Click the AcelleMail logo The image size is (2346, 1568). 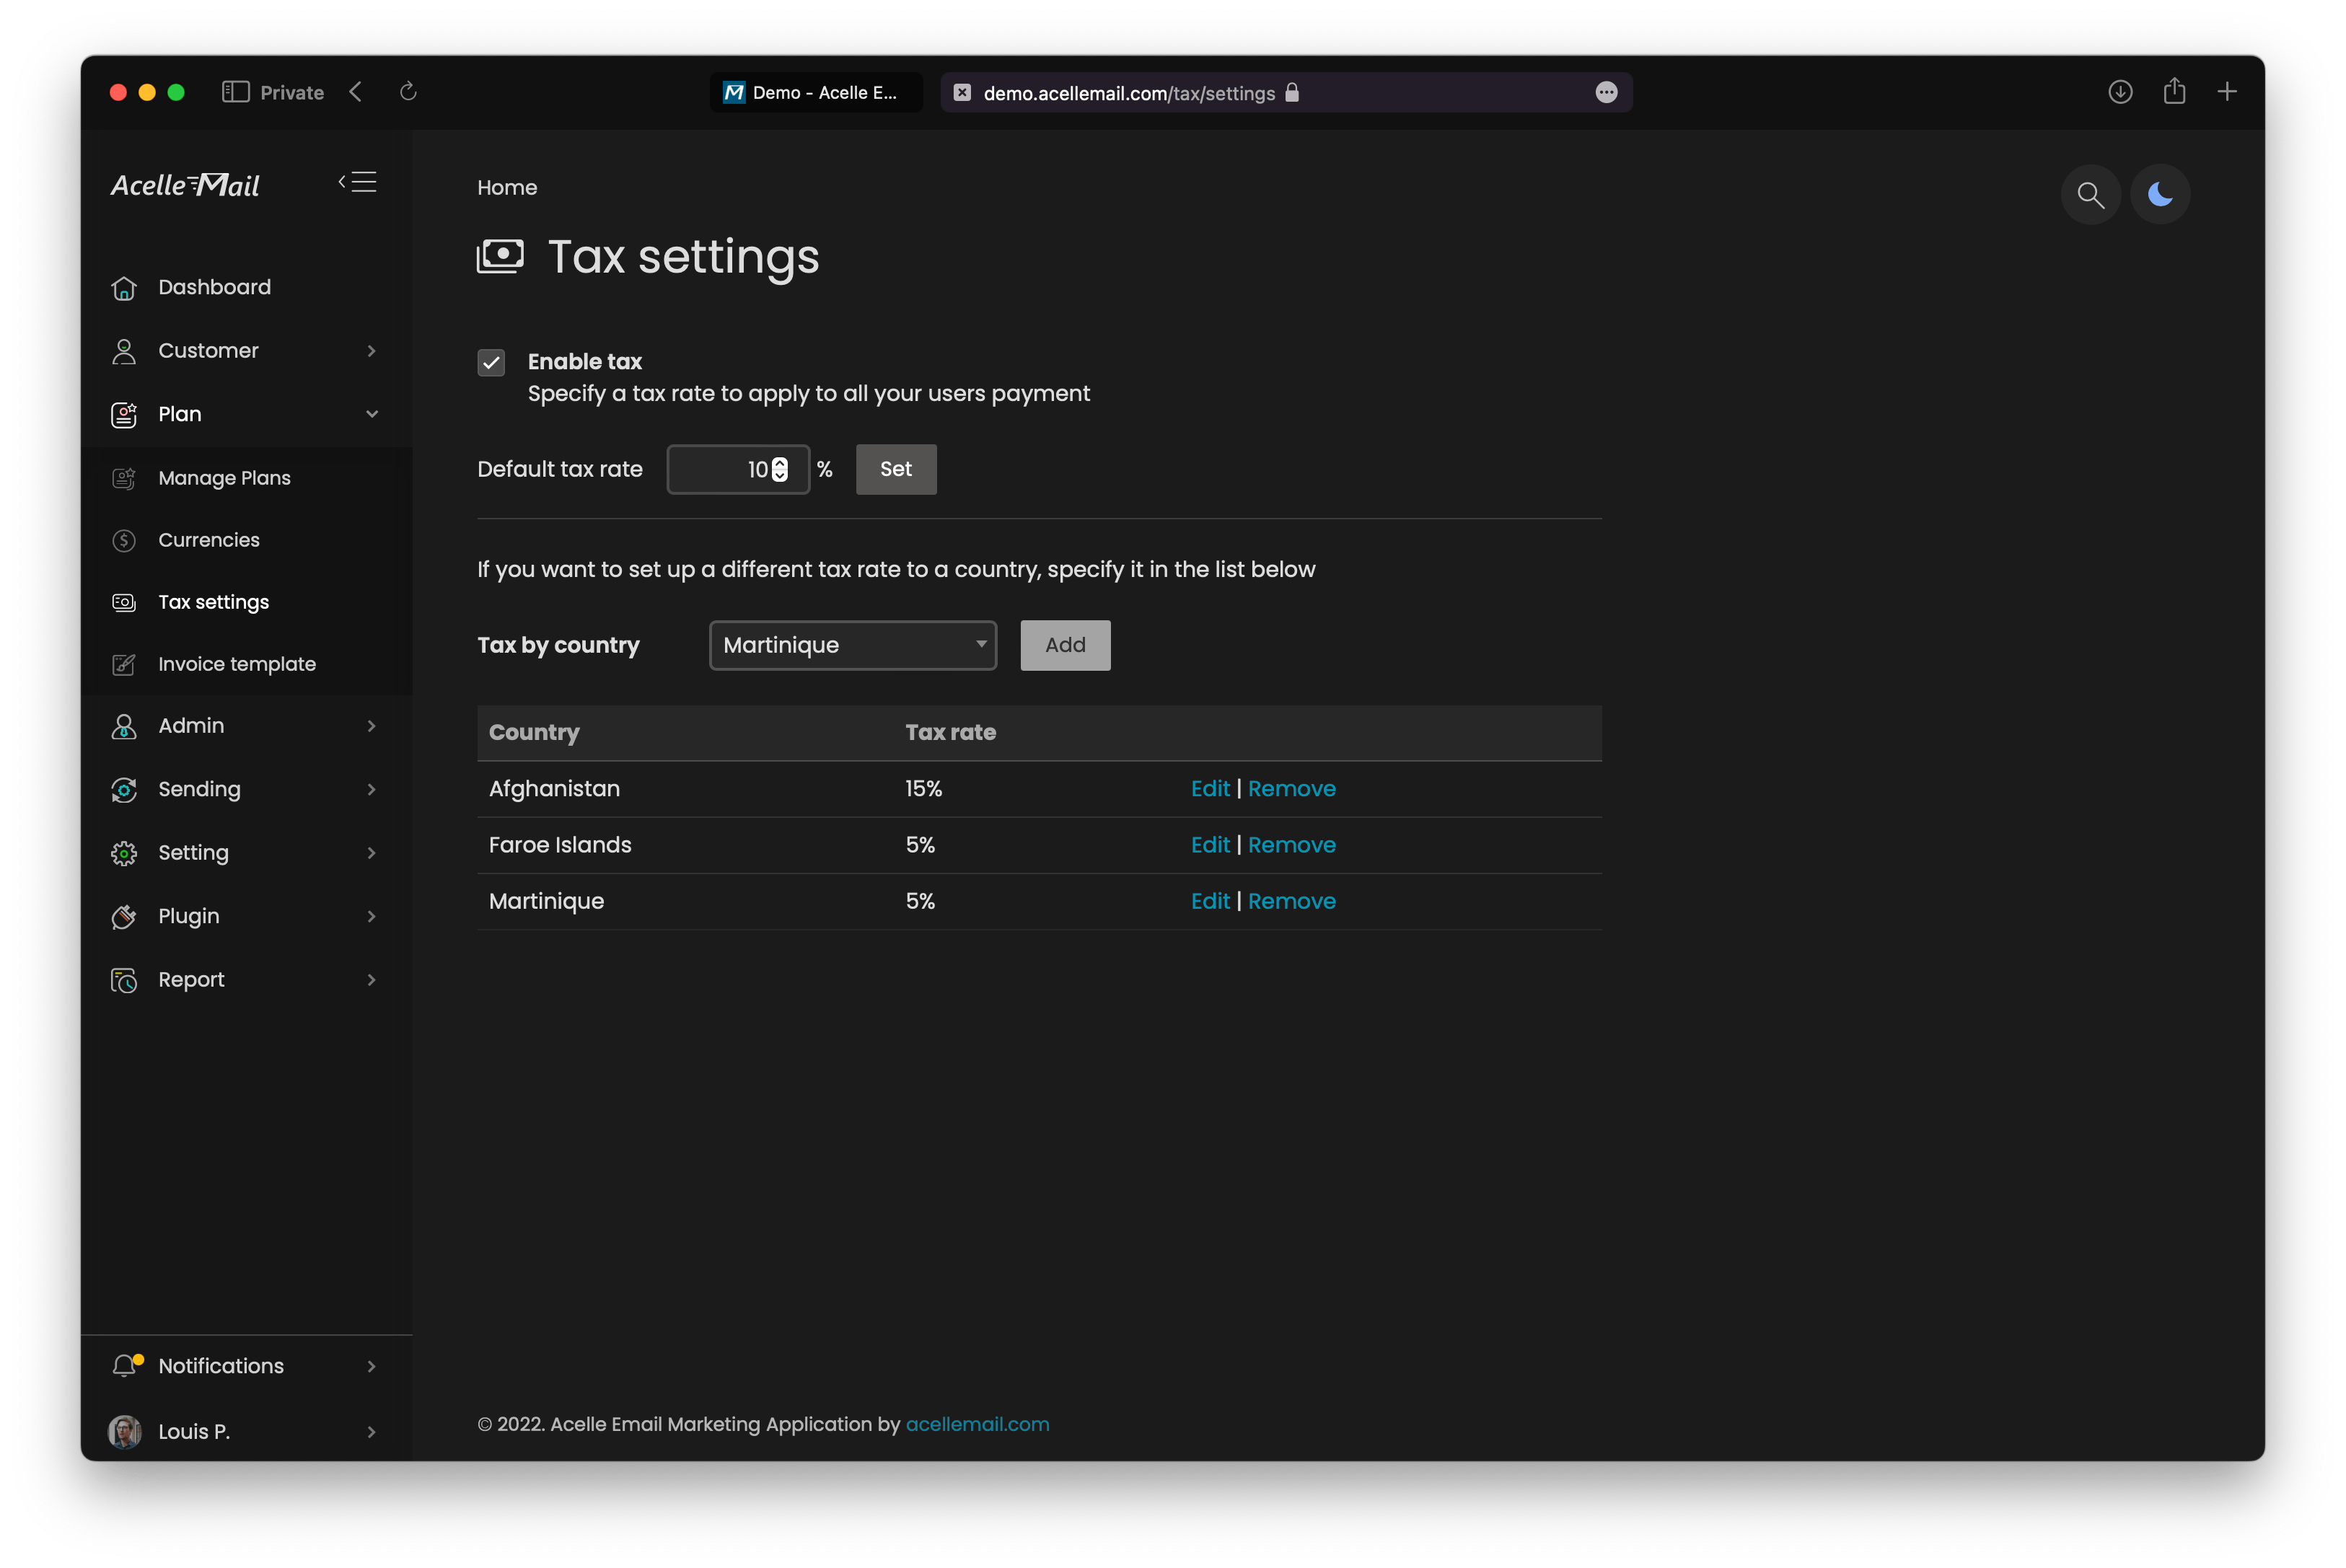185,185
